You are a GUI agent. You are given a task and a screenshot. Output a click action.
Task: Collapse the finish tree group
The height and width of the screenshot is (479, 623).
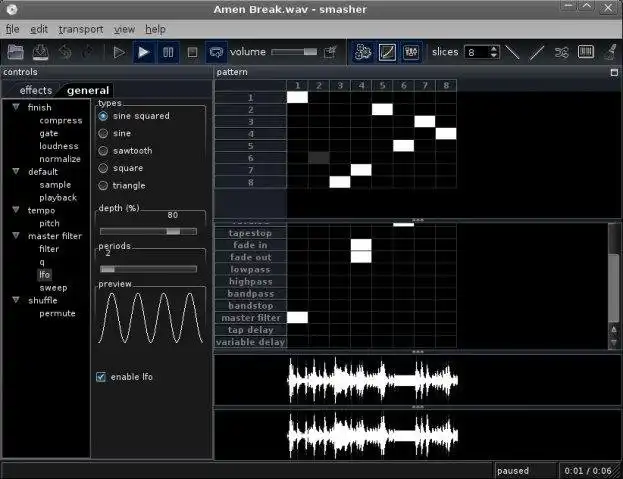click(x=16, y=107)
